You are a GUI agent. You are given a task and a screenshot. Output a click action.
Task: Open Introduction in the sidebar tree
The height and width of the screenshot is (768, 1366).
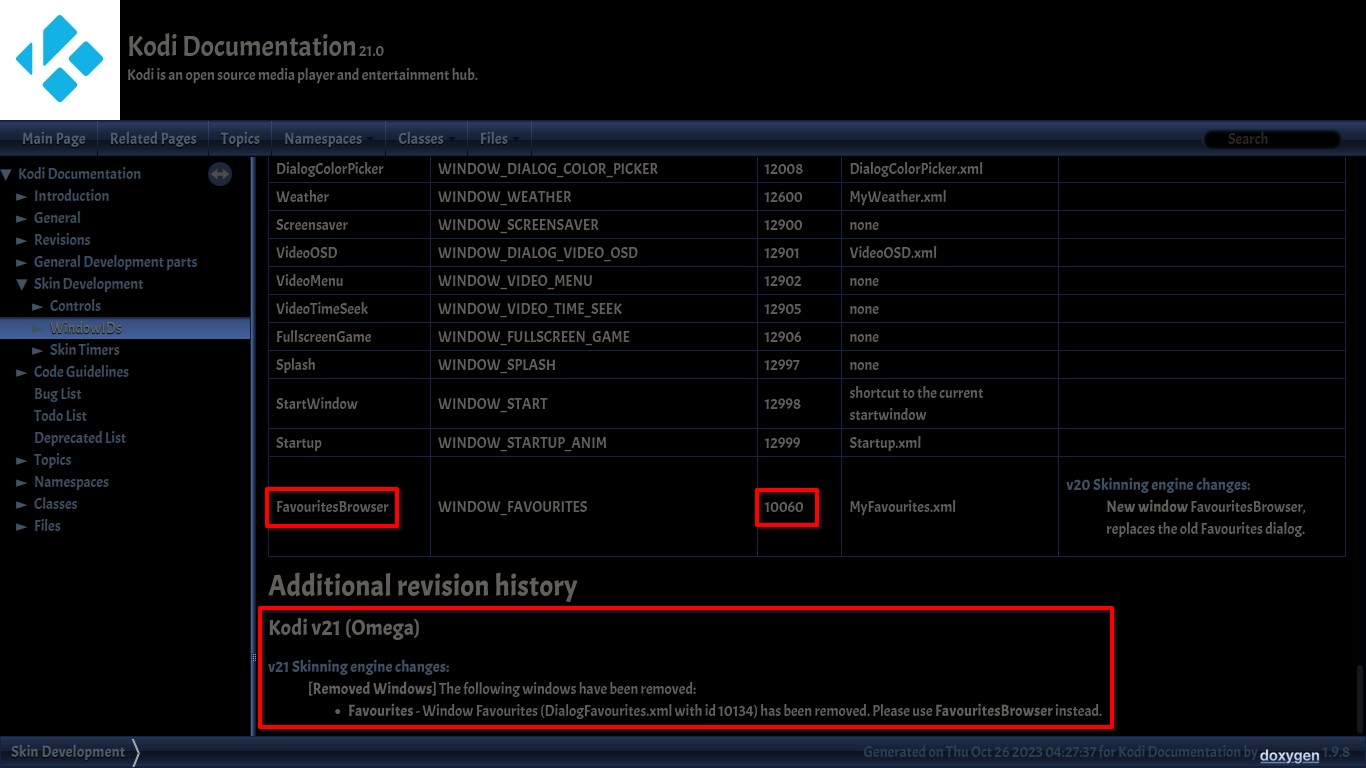point(71,196)
